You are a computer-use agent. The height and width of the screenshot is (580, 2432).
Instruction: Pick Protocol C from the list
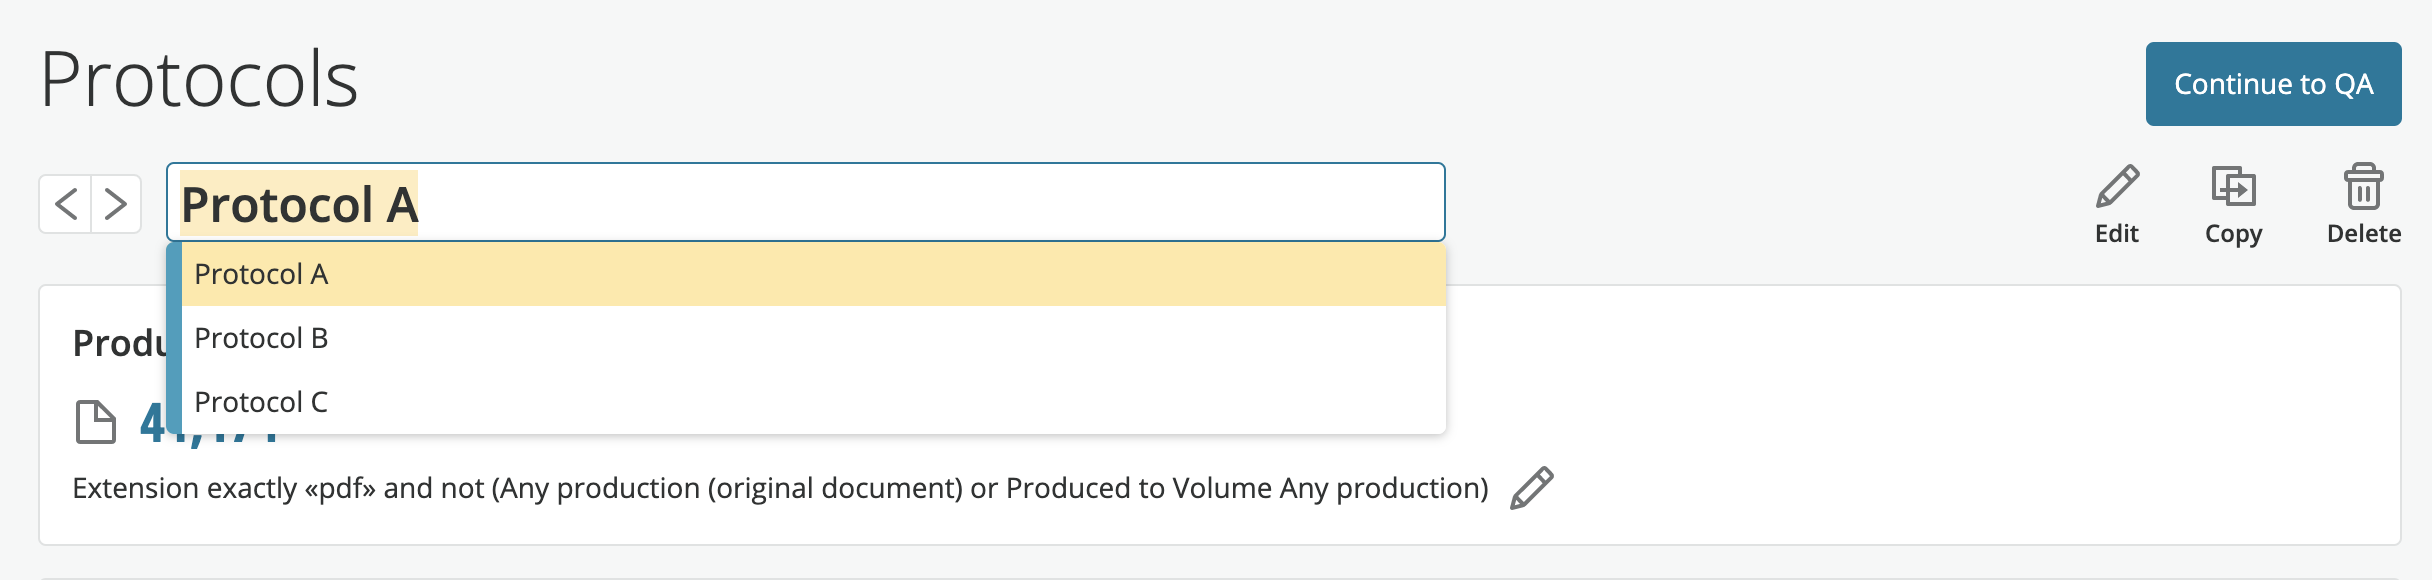pos(814,402)
